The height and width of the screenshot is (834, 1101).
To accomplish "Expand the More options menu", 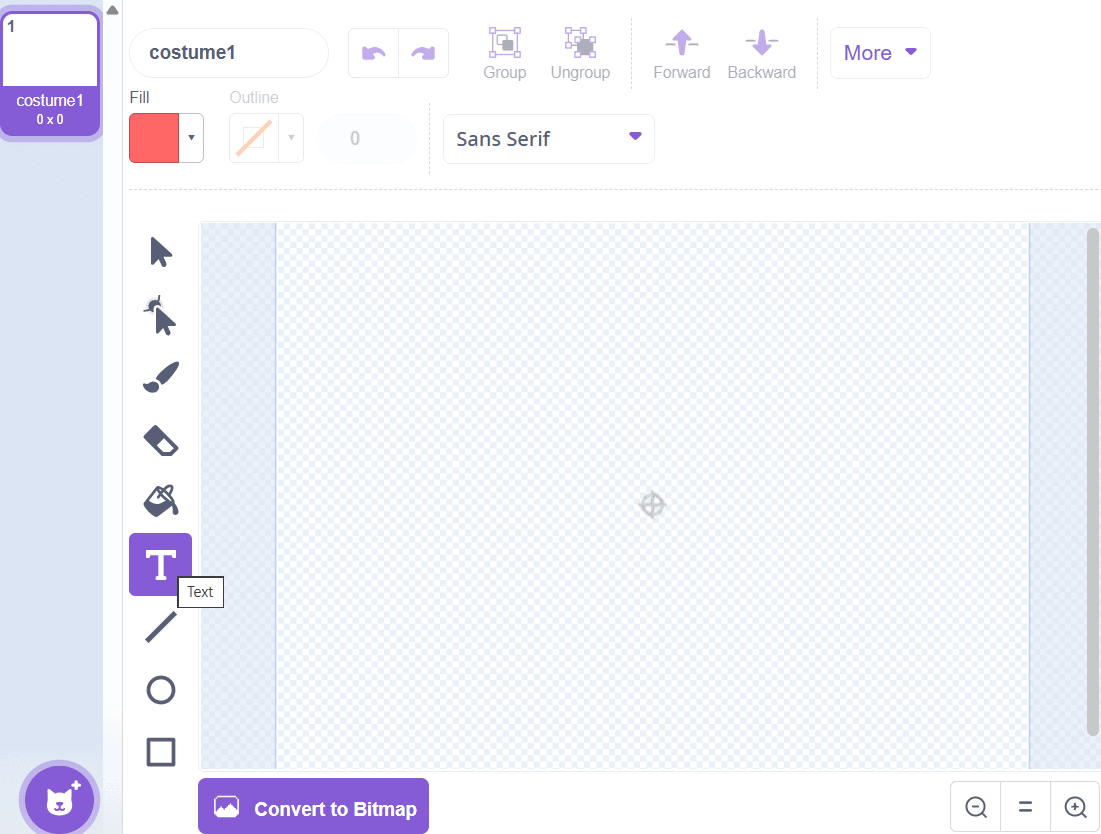I will click(x=880, y=53).
